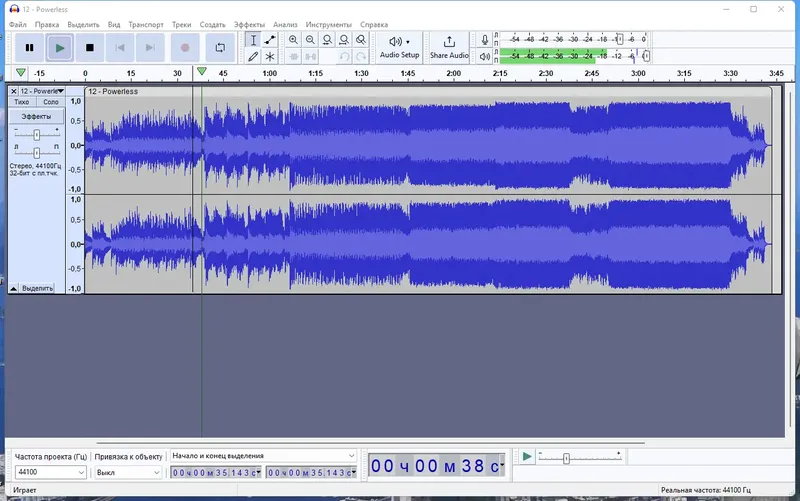Click the Redo arrow icon
The width and height of the screenshot is (800, 501).
pos(361,57)
